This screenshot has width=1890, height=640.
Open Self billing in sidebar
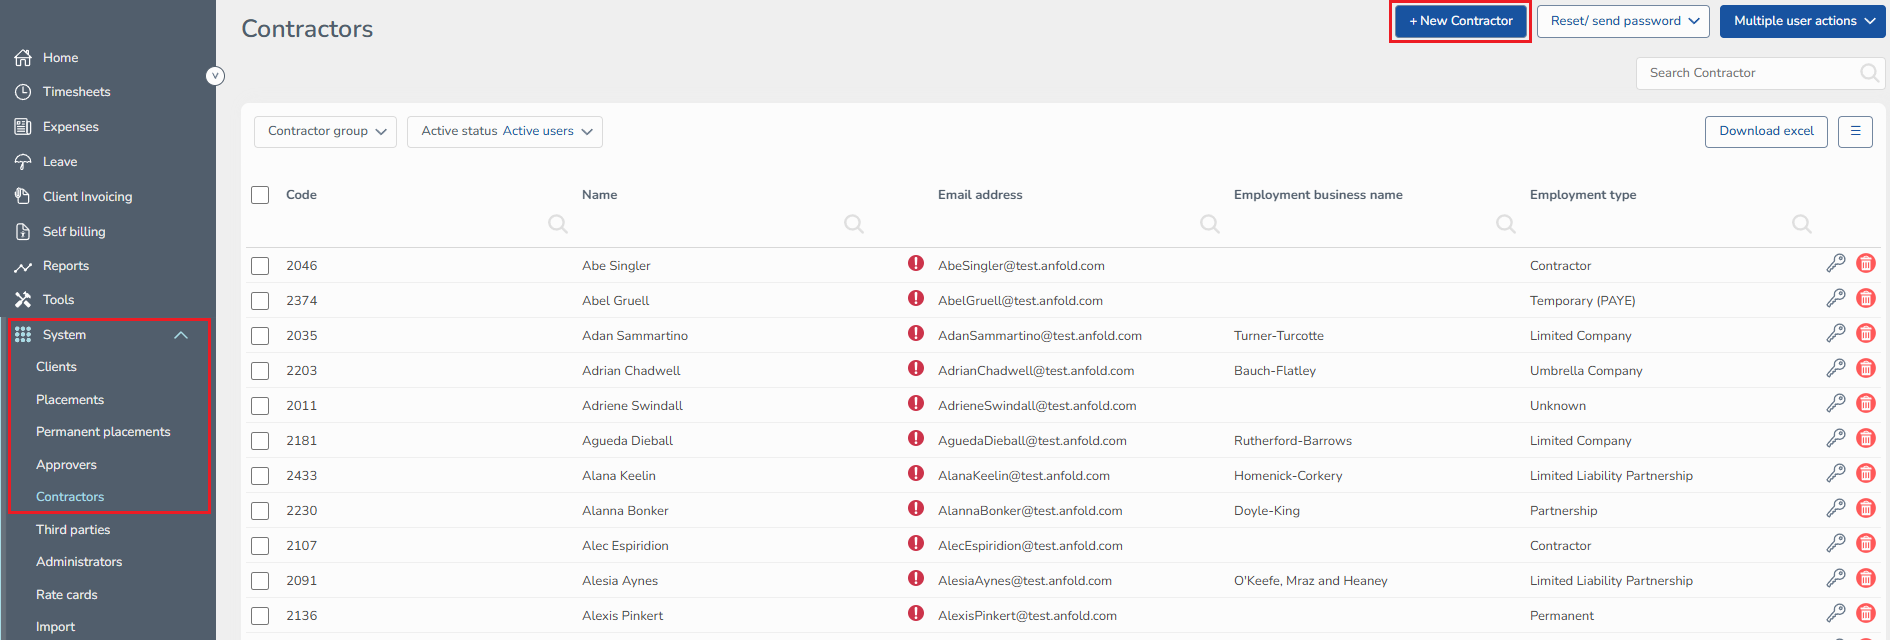click(x=73, y=232)
